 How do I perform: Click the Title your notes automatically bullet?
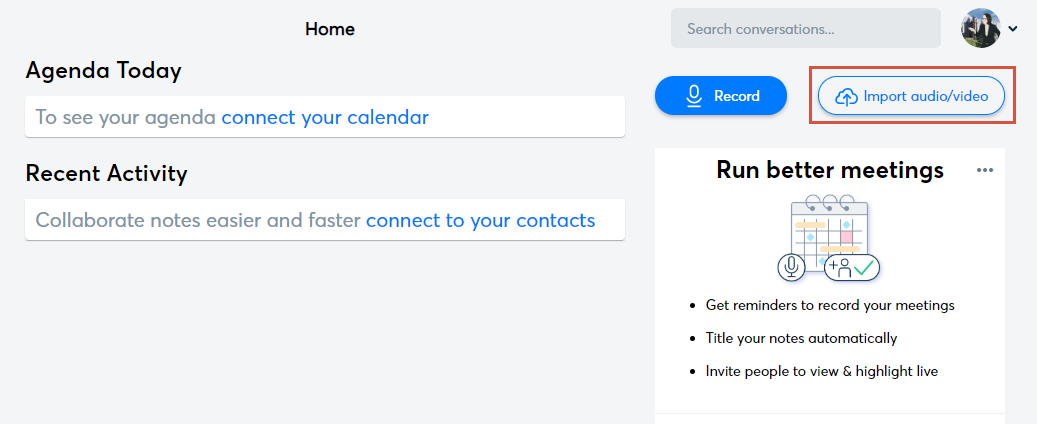pos(801,338)
